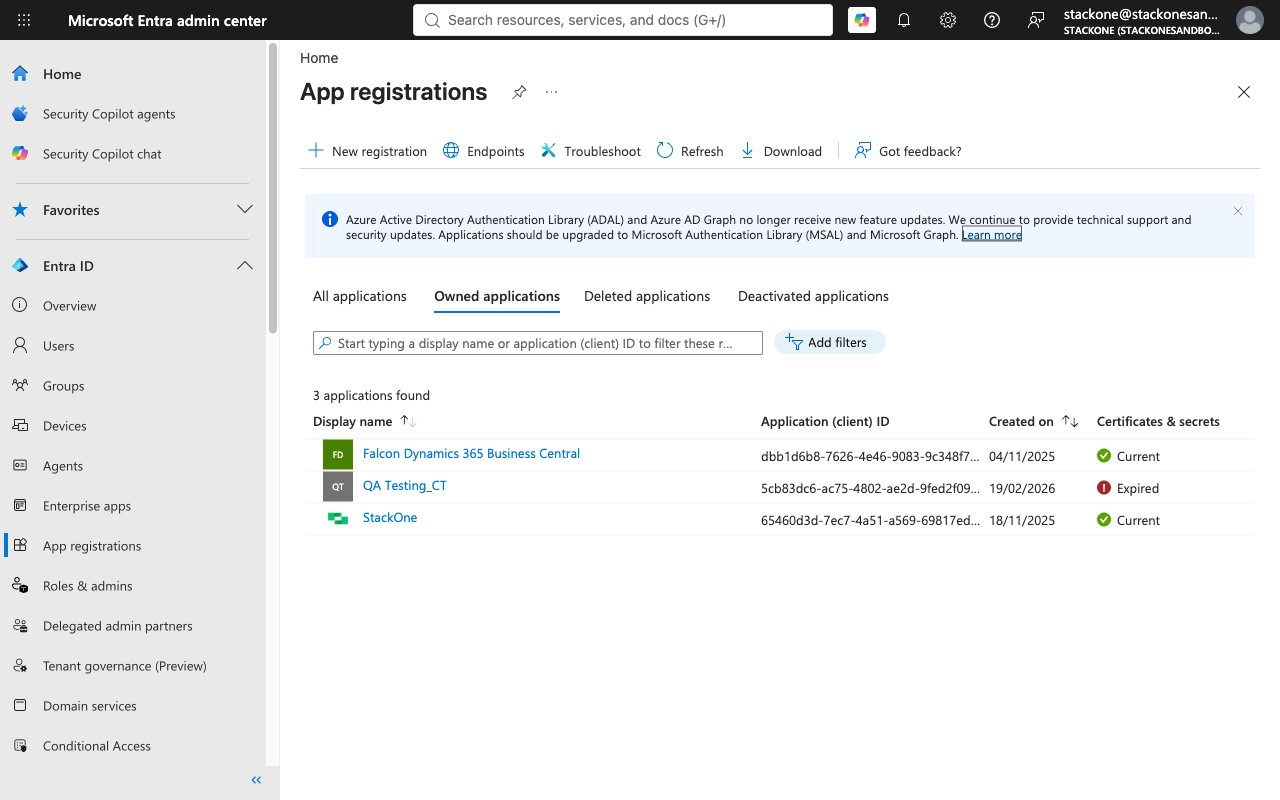
Task: Click the Favorites star icon
Action: pyautogui.click(x=20, y=210)
